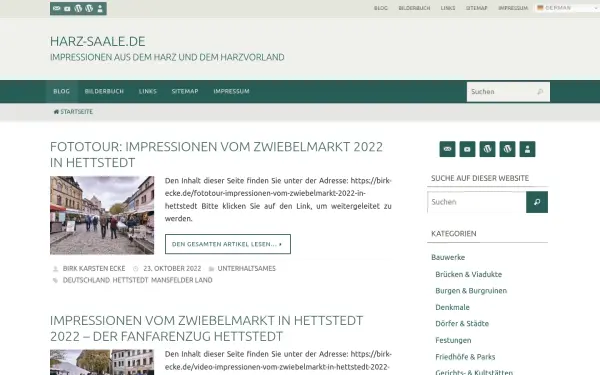Click the site tagline Impressionen aus dem Harz
The image size is (600, 375).
(167, 57)
